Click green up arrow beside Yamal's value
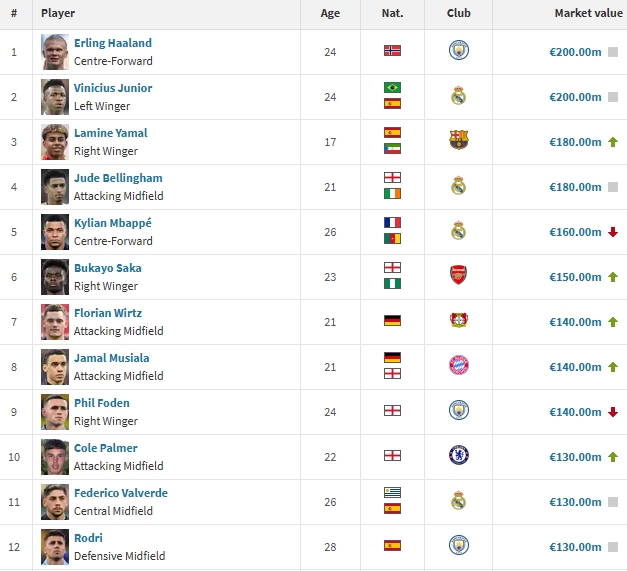 [612, 142]
